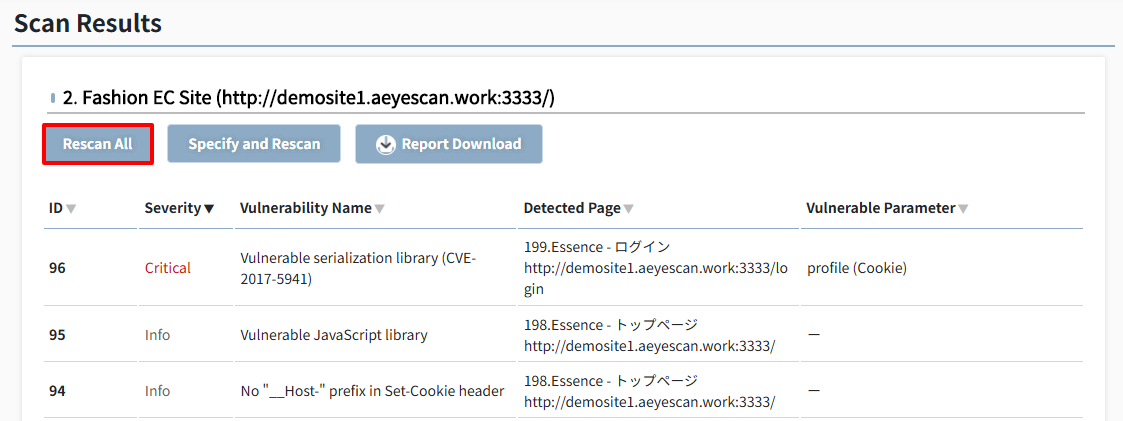The height and width of the screenshot is (421, 1123).
Task: Select the Detected Page column header
Action: coord(572,208)
